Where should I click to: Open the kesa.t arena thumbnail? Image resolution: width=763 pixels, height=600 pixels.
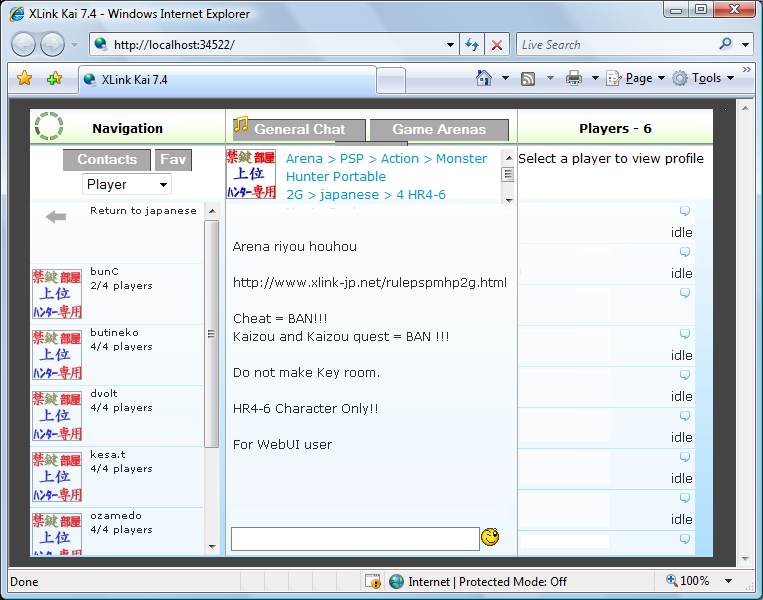pos(57,477)
